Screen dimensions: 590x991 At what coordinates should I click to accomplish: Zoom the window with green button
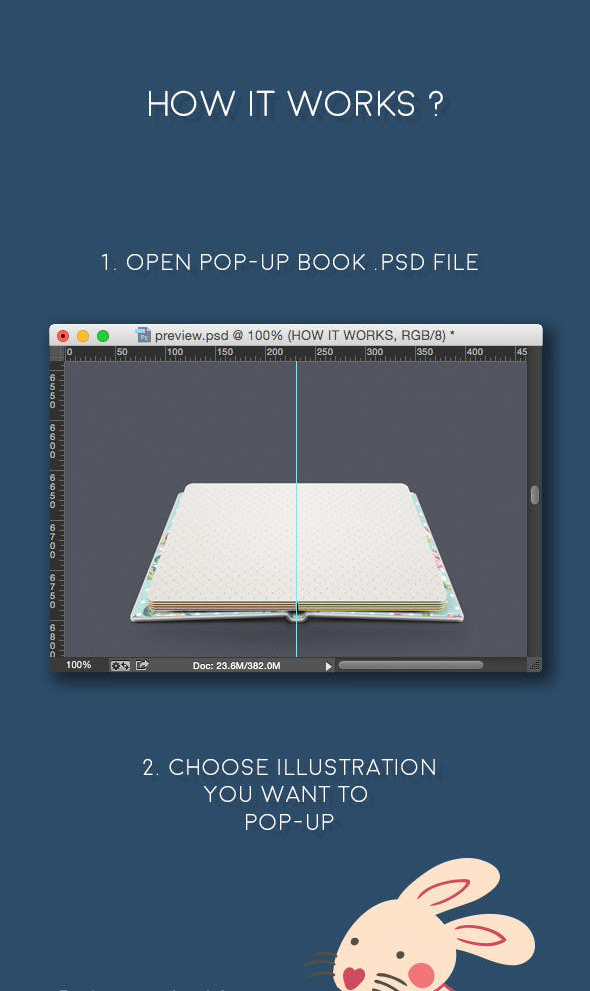[x=103, y=336]
